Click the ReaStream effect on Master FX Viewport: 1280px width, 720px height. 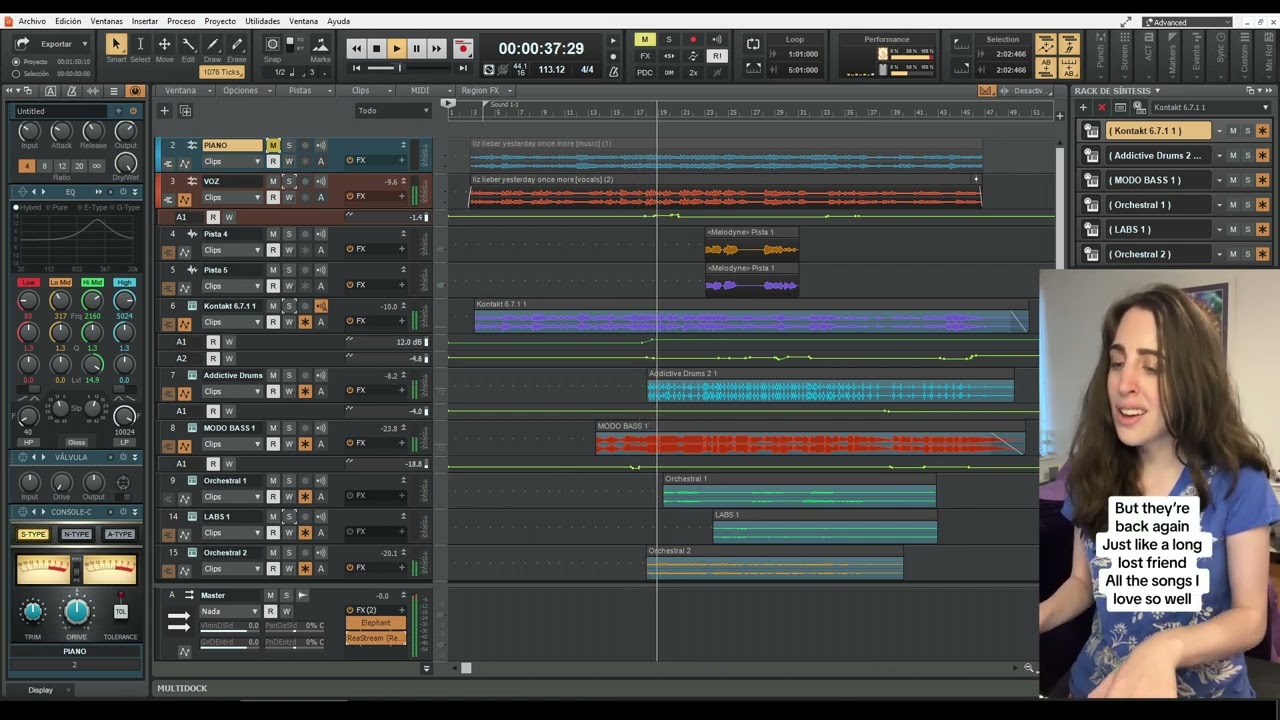point(375,638)
